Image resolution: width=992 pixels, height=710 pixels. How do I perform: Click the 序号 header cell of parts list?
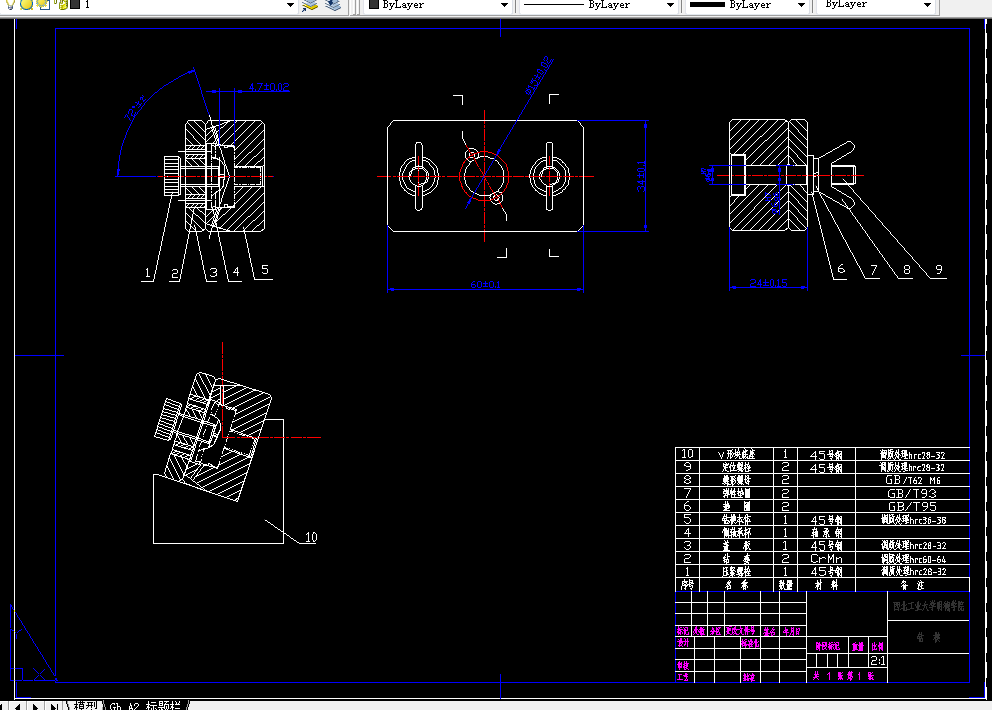click(x=687, y=585)
